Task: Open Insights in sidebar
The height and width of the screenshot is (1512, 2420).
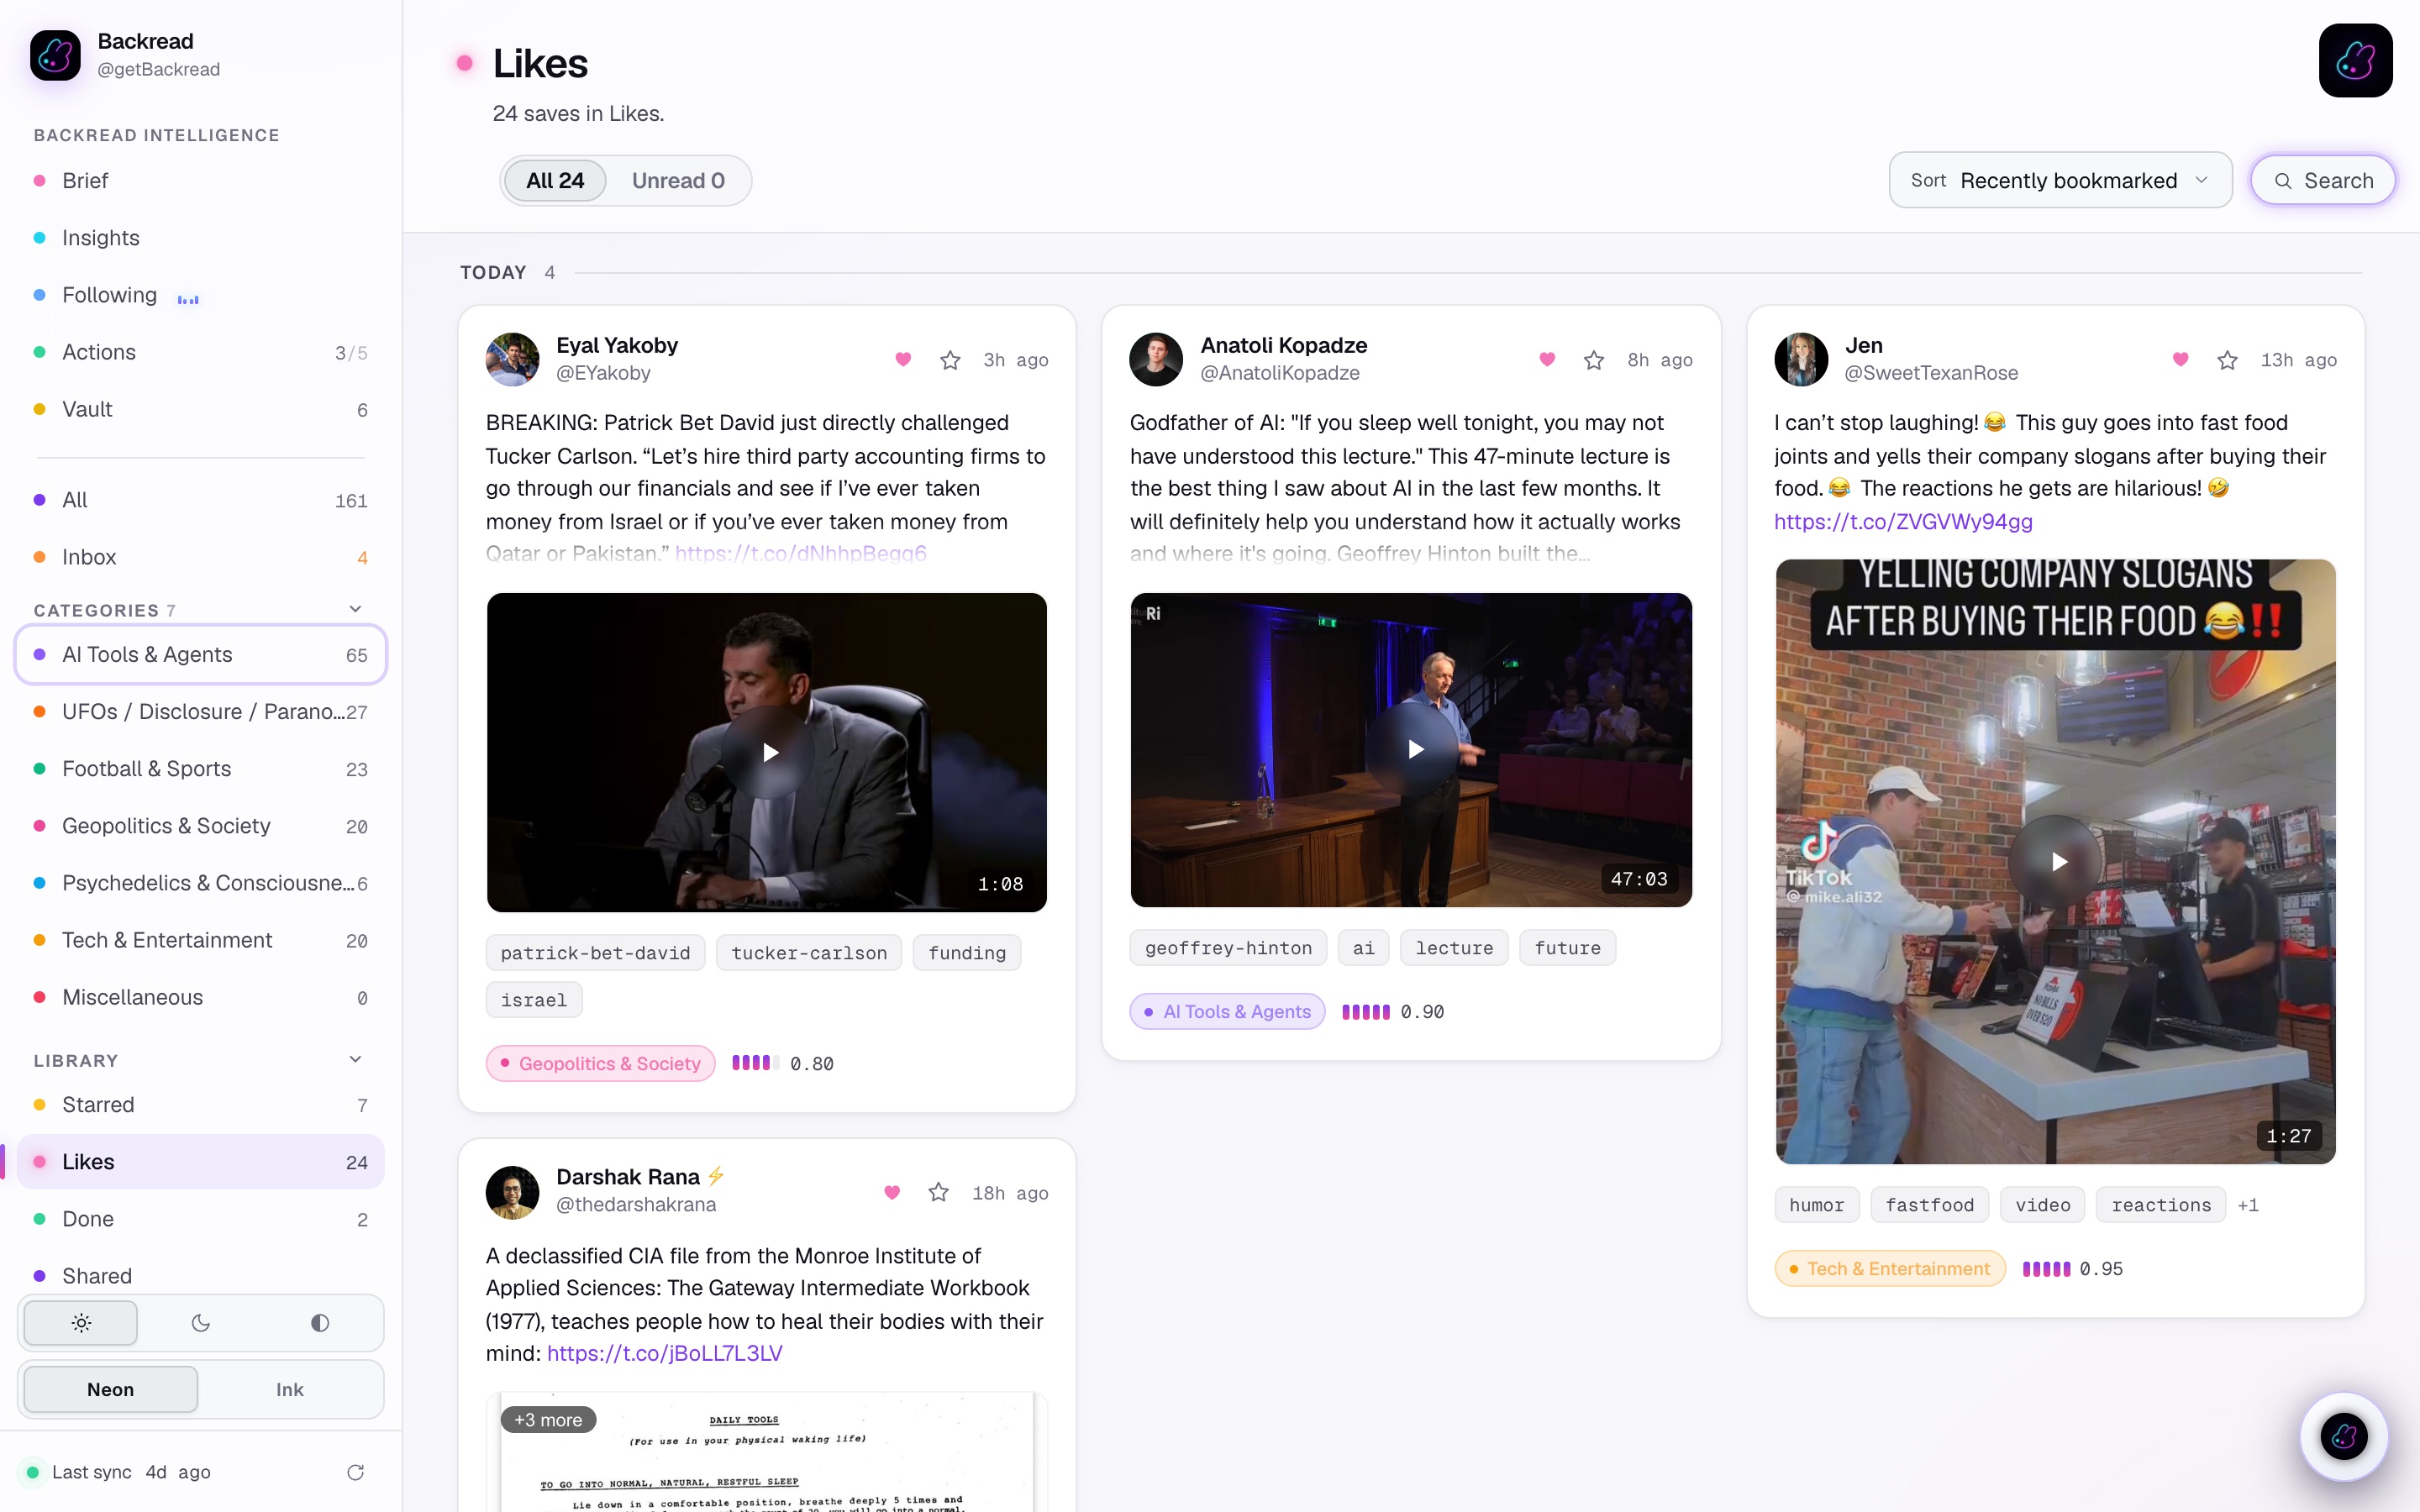Action: coord(200,238)
